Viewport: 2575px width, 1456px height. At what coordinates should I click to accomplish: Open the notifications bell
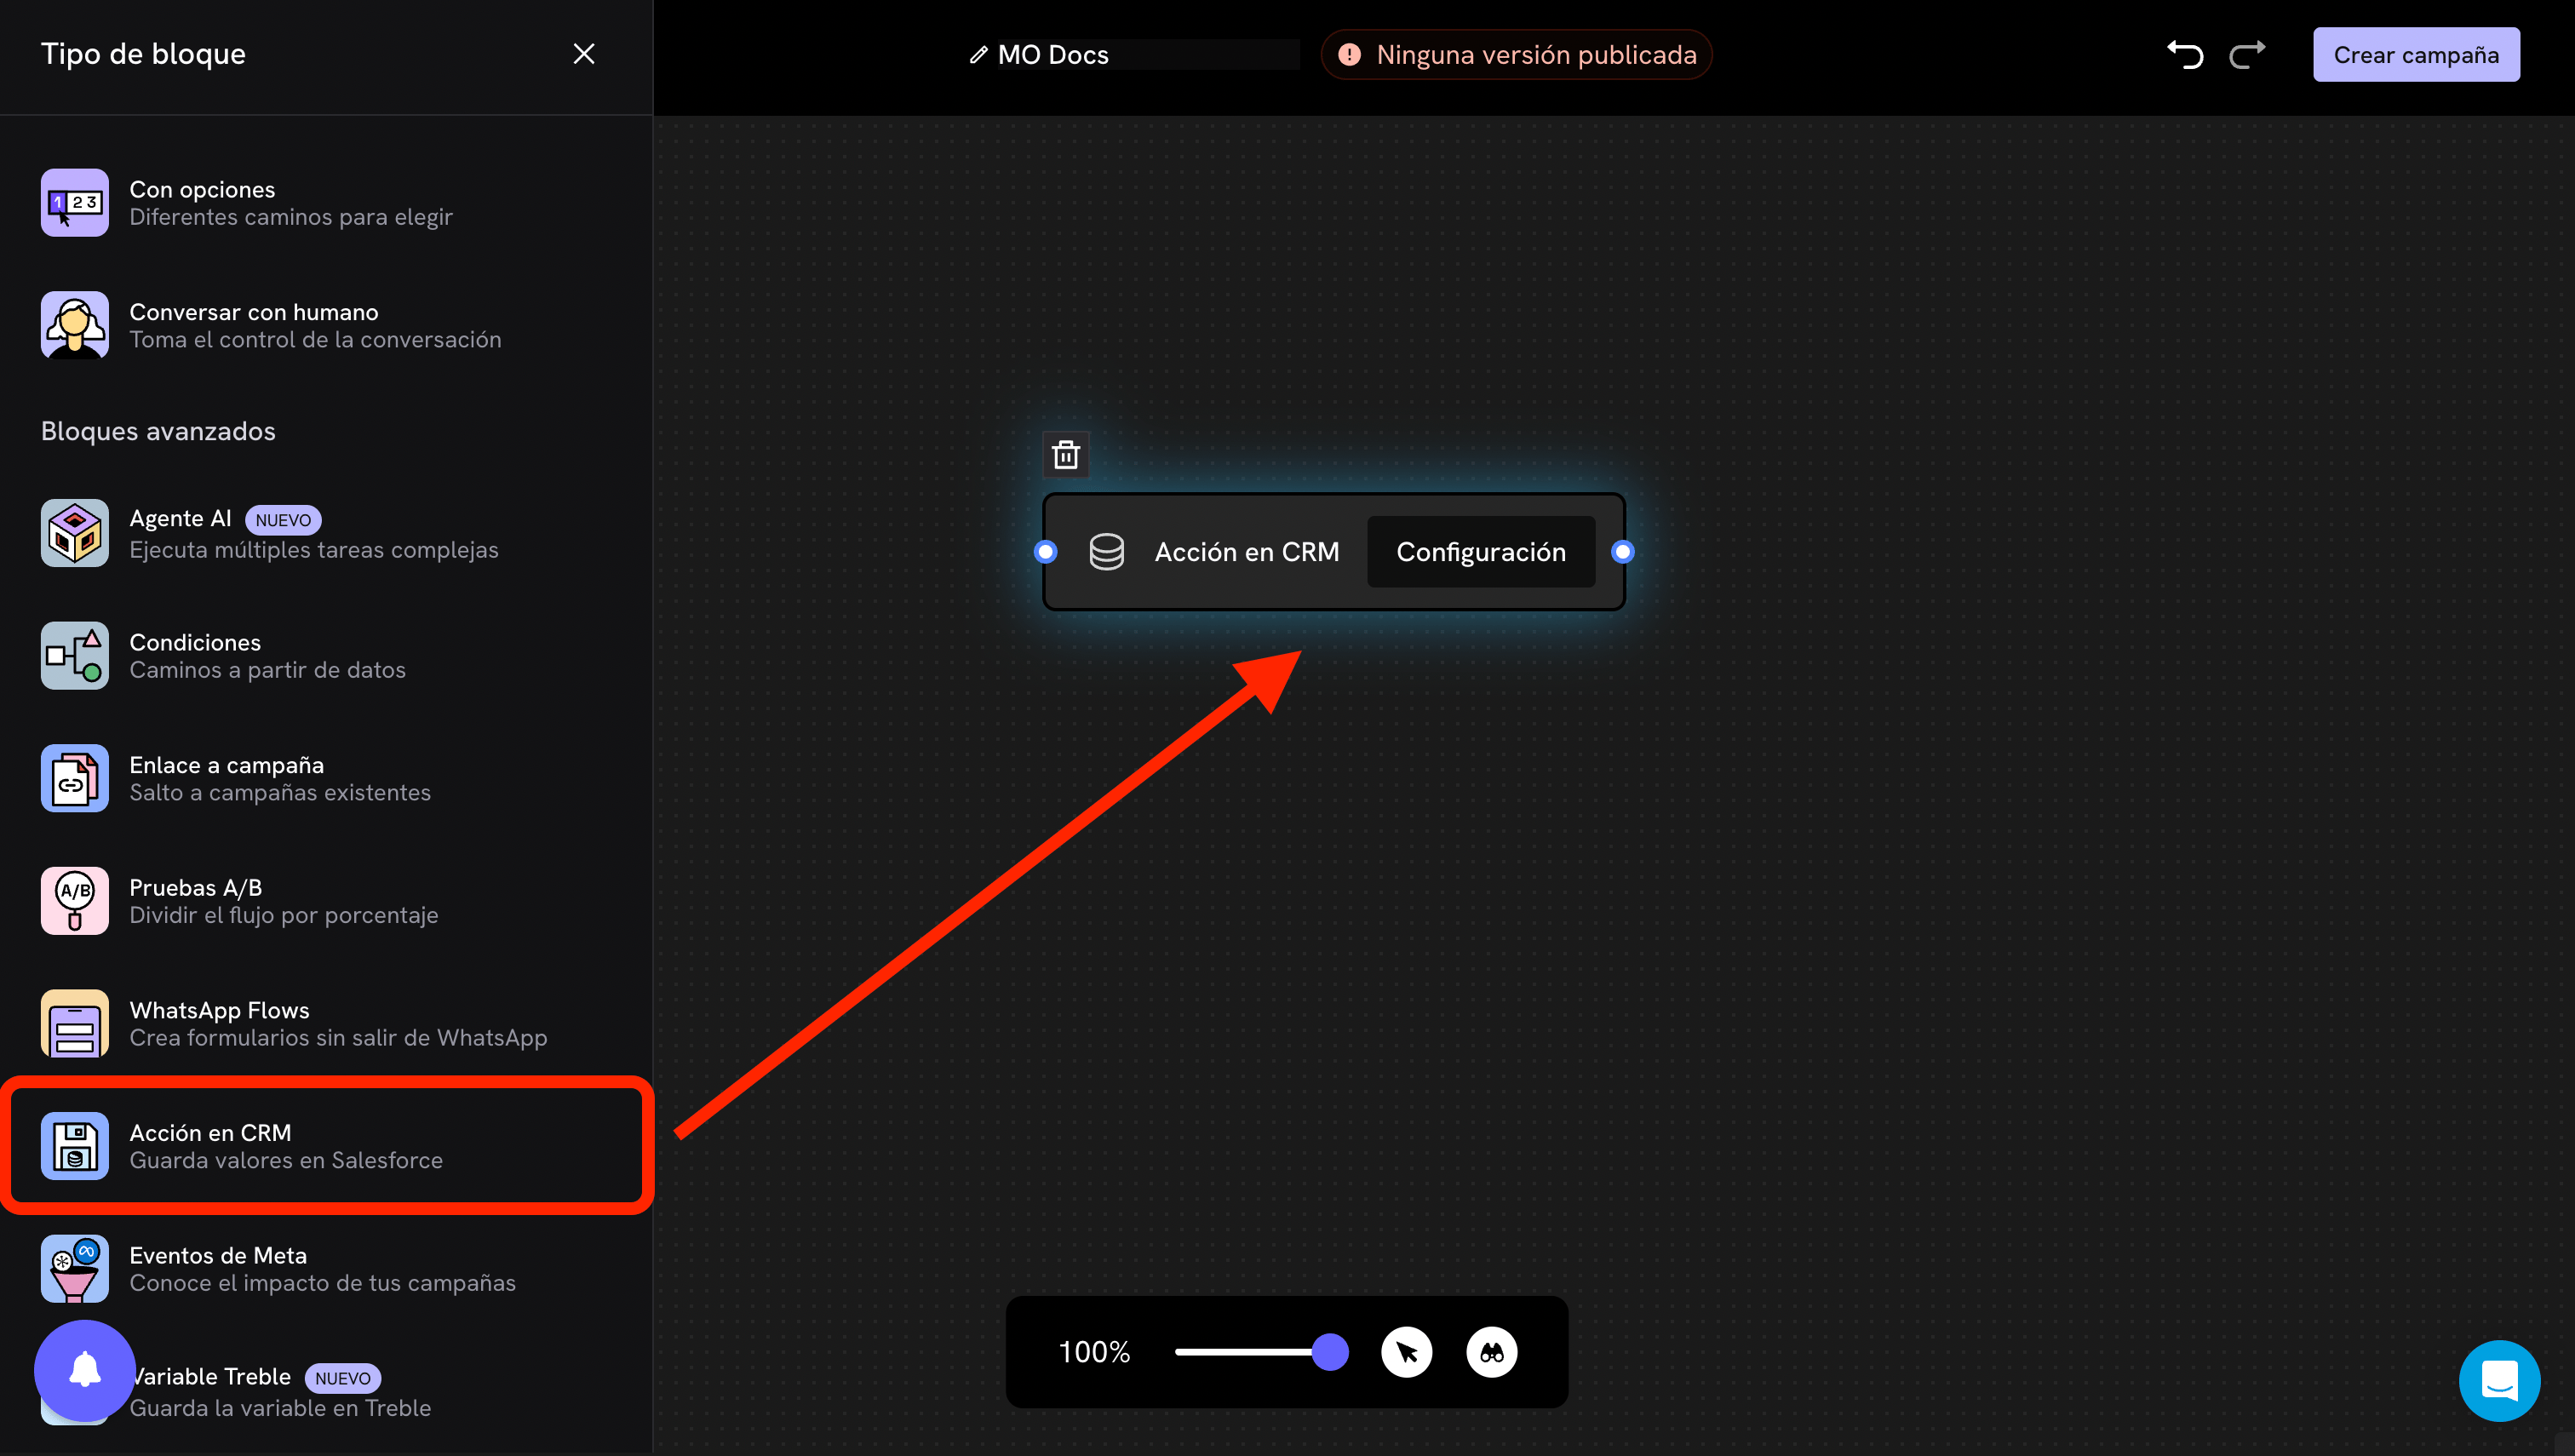(85, 1370)
